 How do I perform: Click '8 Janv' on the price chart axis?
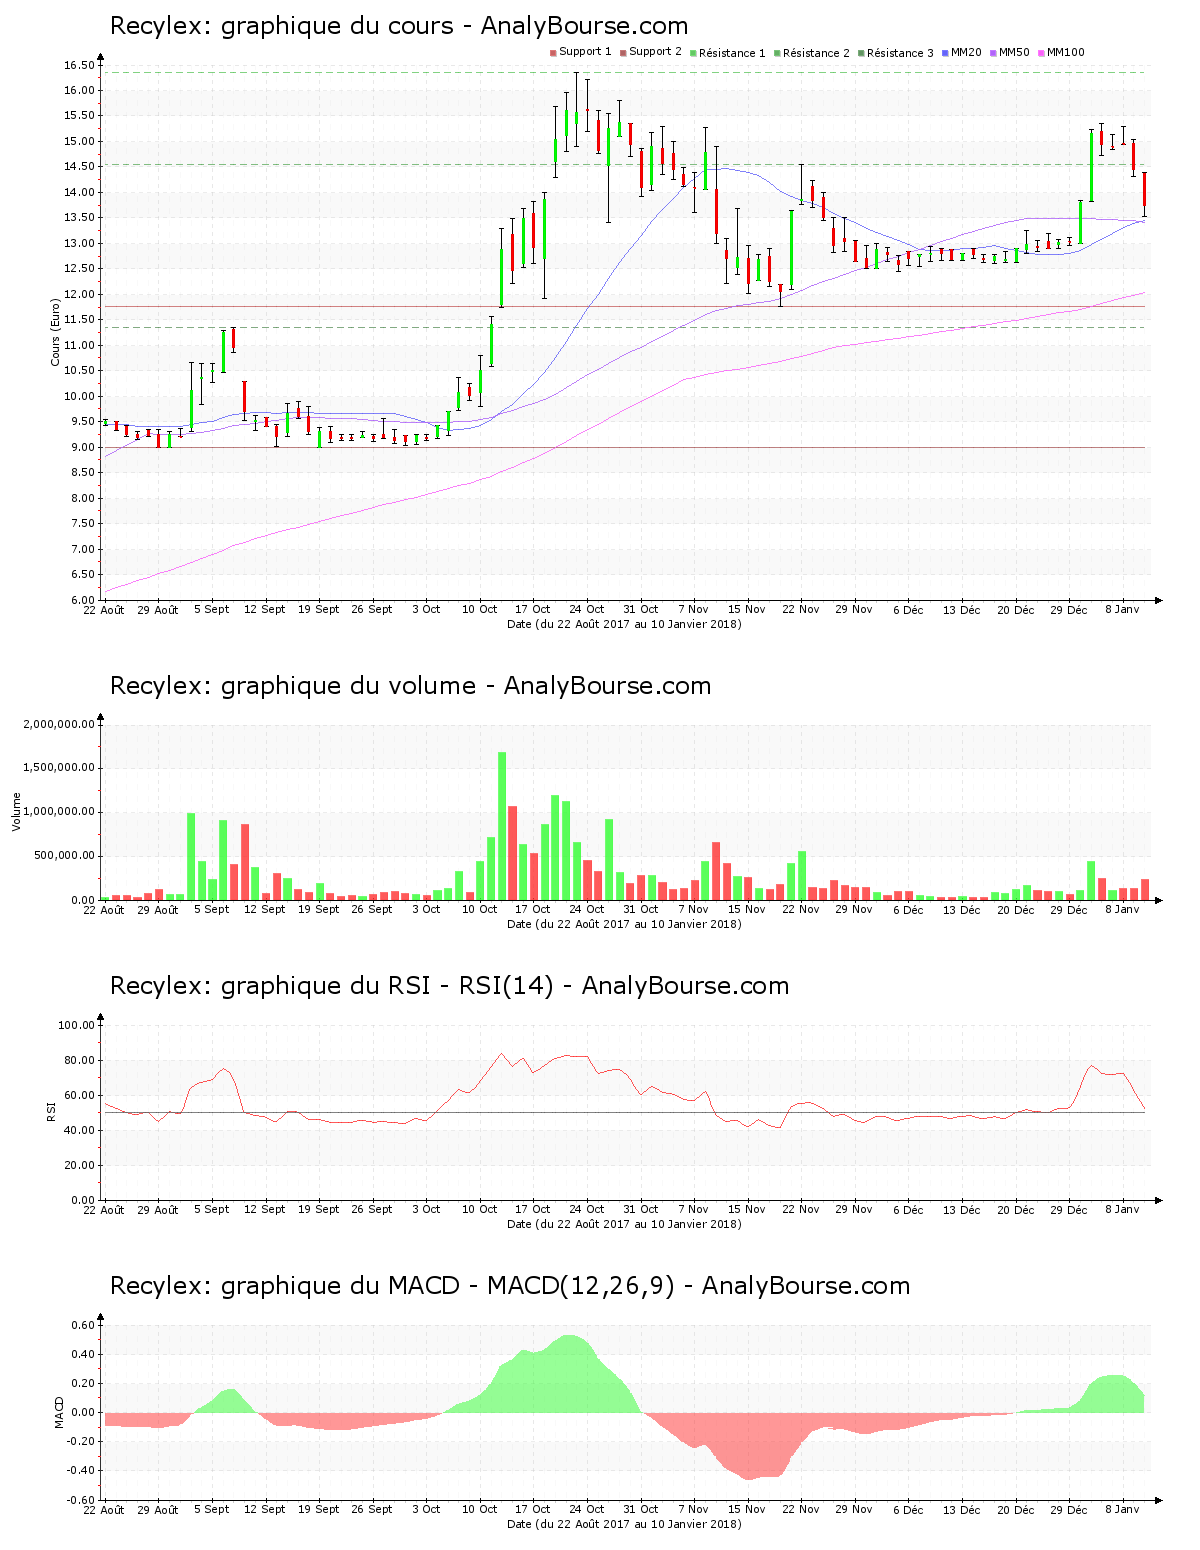[x=1122, y=609]
